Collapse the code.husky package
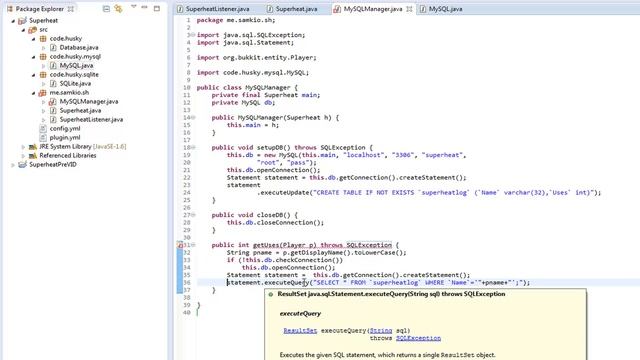 (x=33, y=39)
